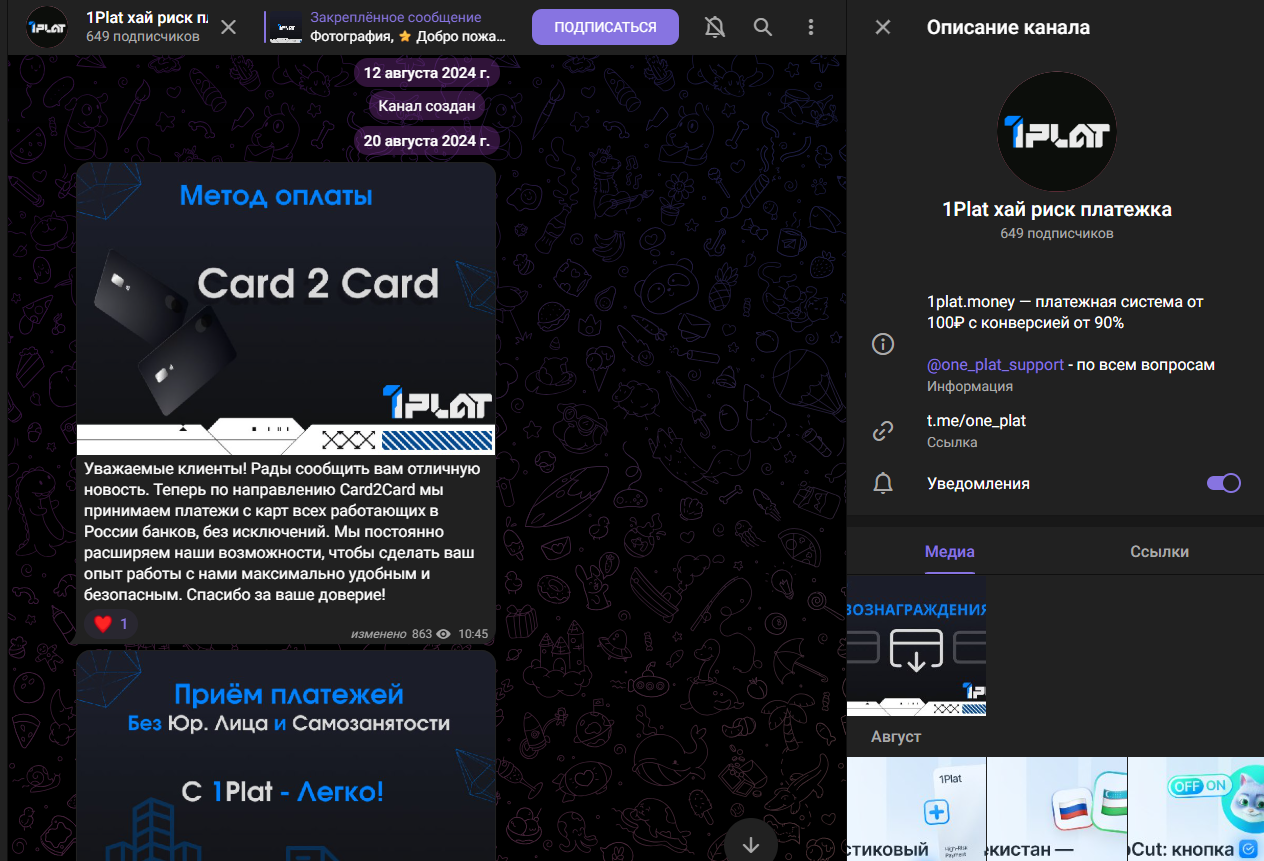This screenshot has height=861, width=1264.
Task: Mute channel with the crossed bell icon
Action: click(715, 27)
